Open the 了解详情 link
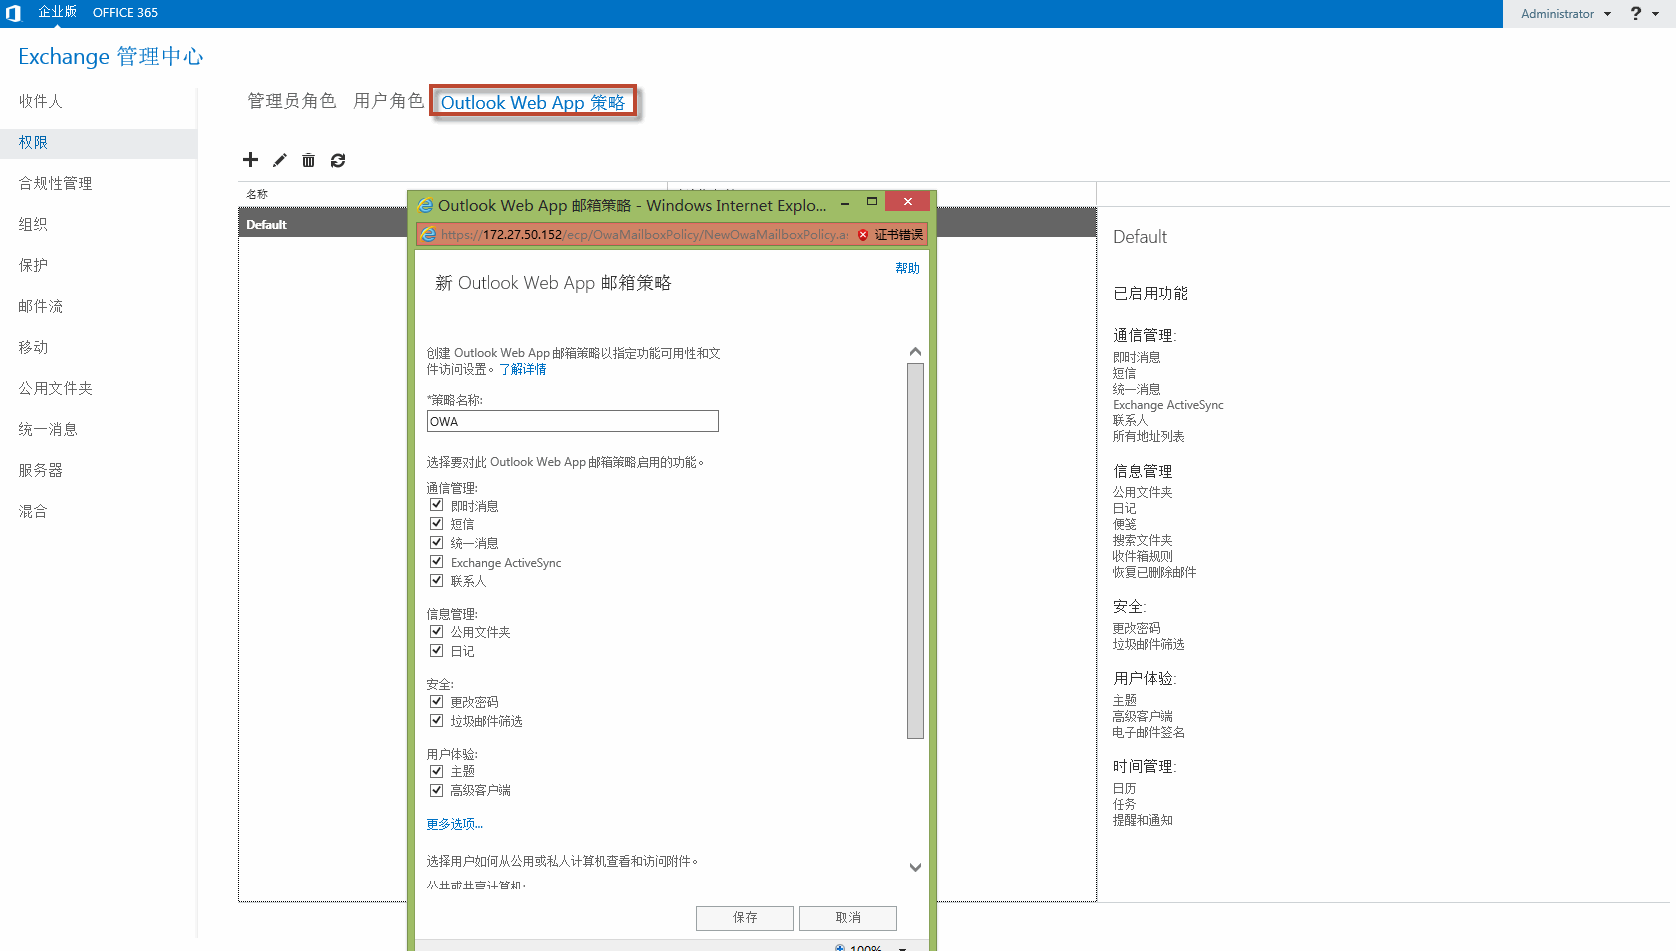This screenshot has height=951, width=1676. point(523,369)
